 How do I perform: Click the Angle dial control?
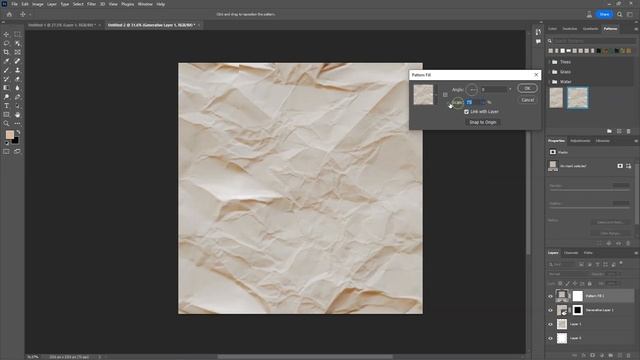(472, 90)
